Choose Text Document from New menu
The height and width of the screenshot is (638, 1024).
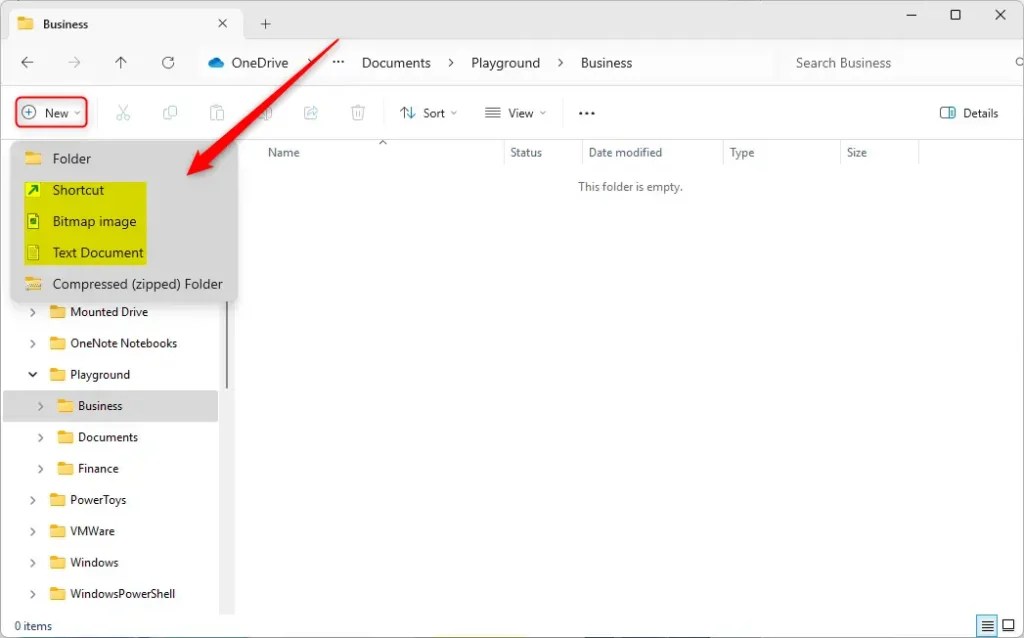(124, 253)
